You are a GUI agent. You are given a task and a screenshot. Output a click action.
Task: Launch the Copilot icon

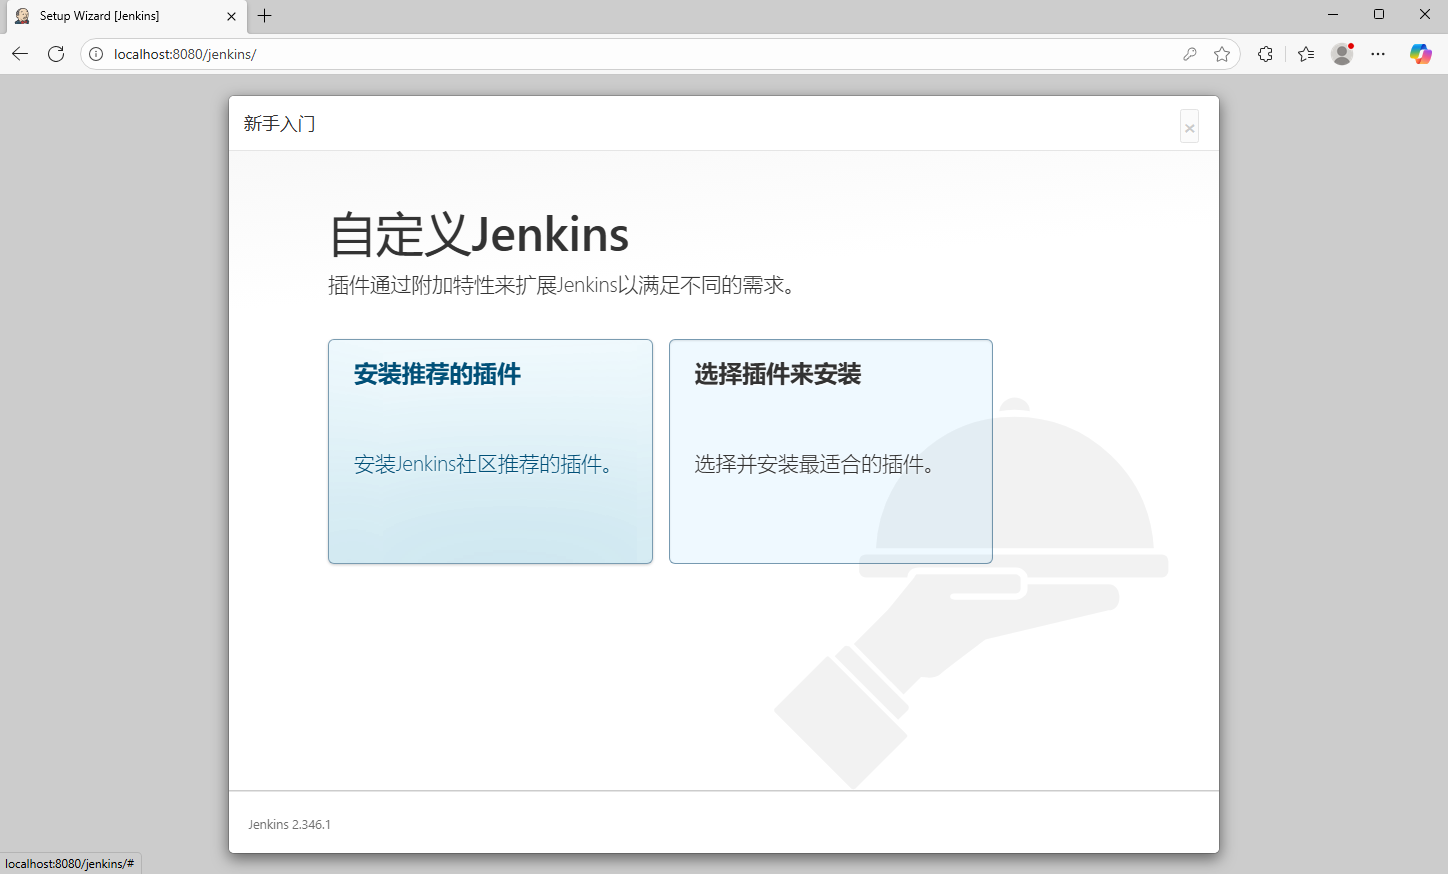click(x=1420, y=54)
